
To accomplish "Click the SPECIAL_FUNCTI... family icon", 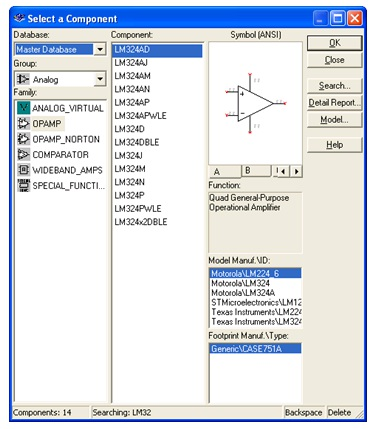I will 23,186.
